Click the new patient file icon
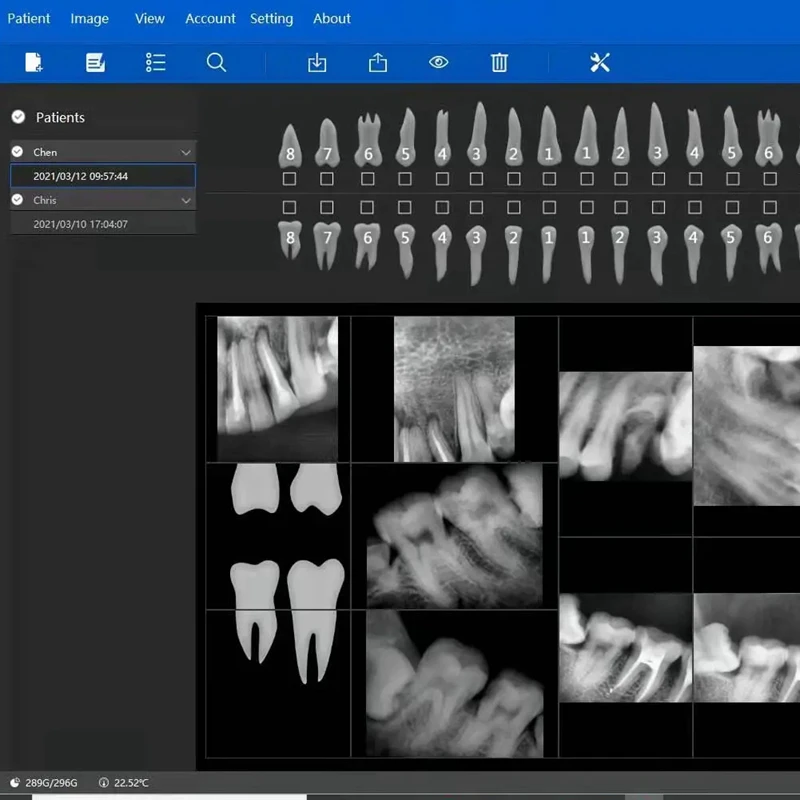 click(34, 63)
